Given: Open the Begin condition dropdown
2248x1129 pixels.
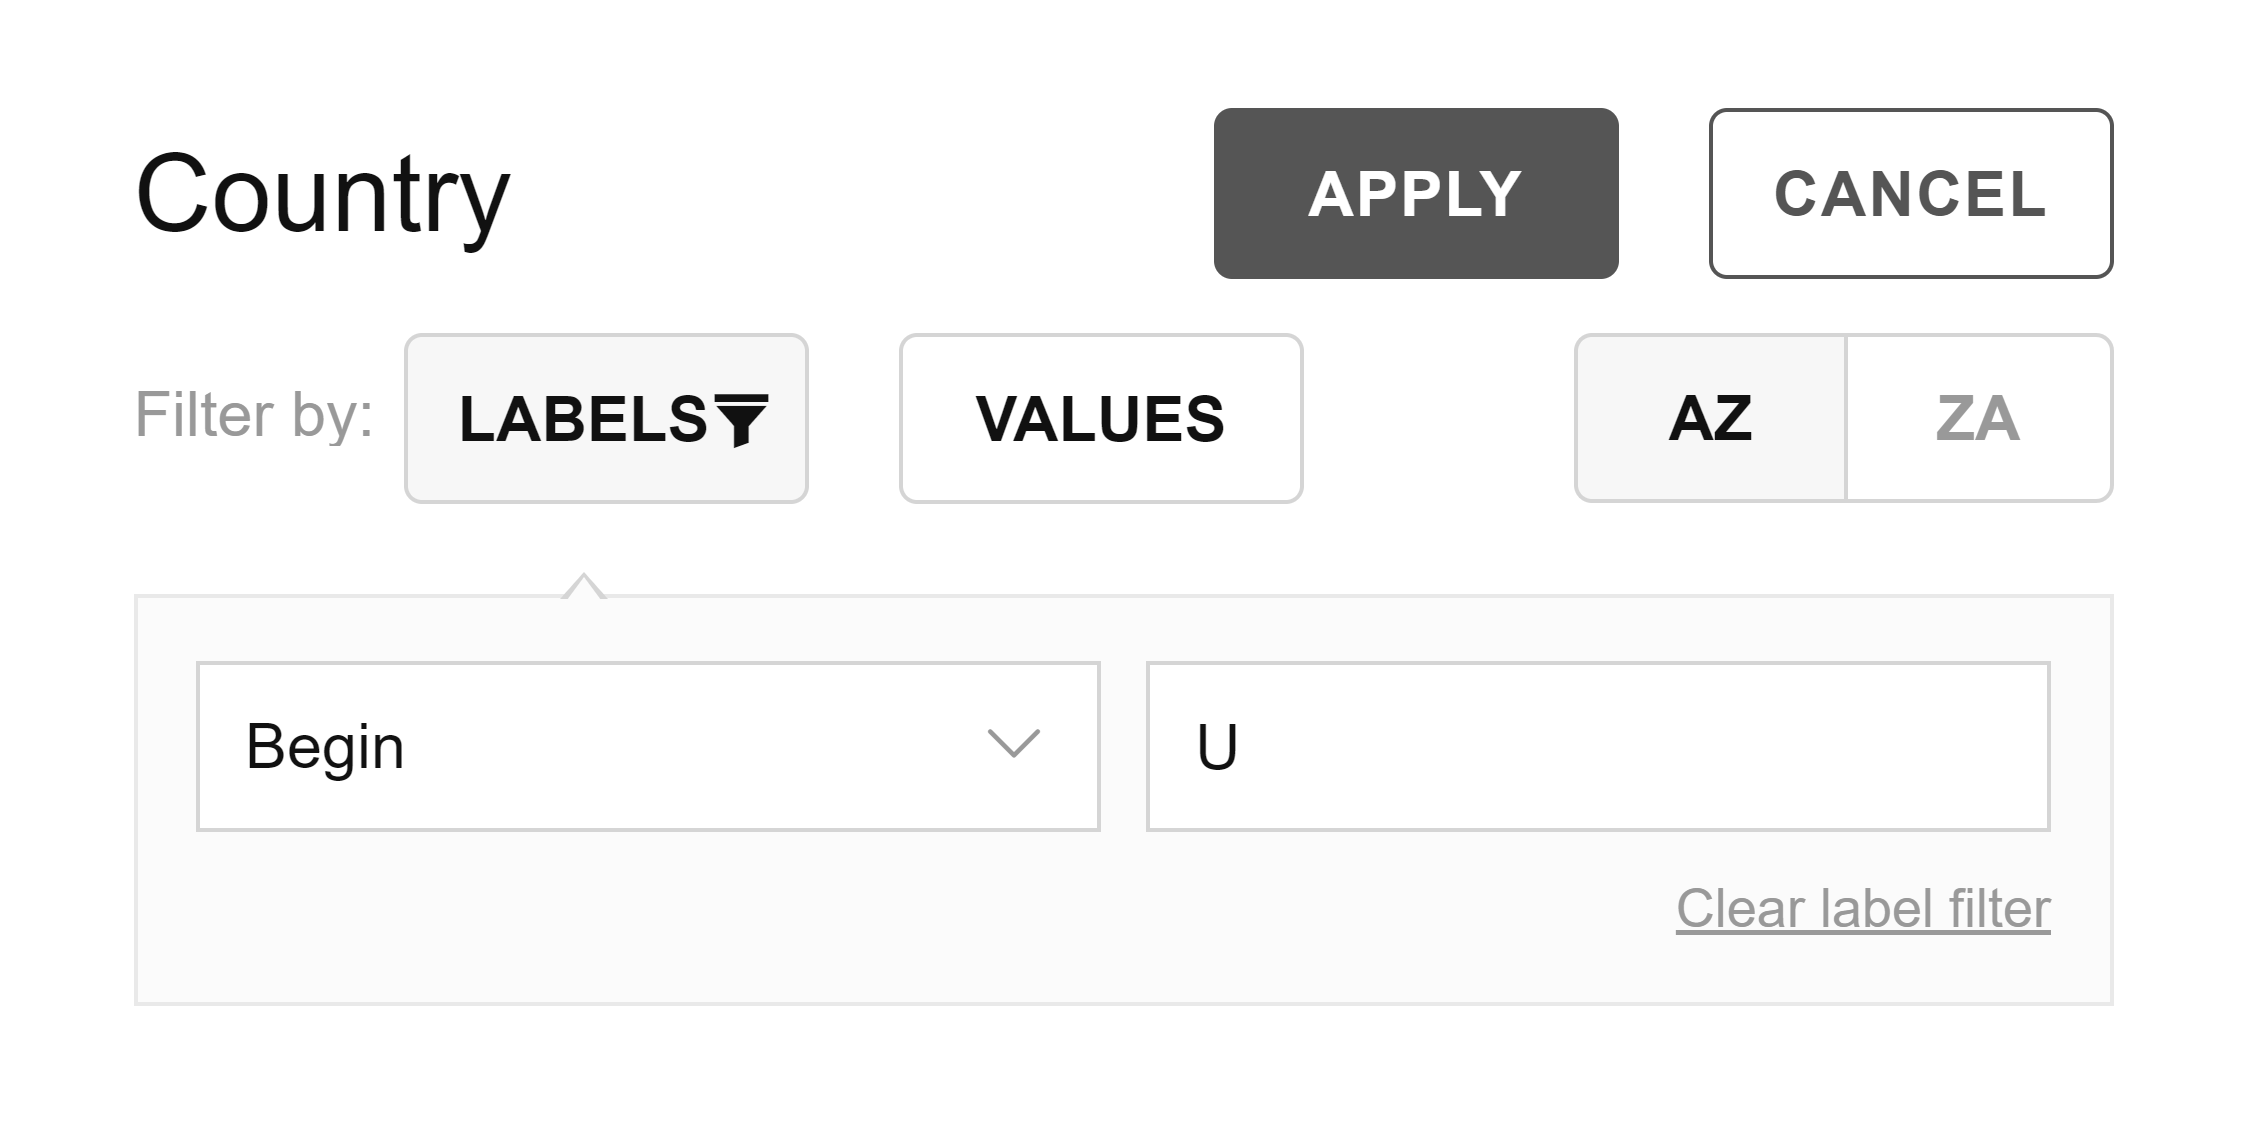Looking at the screenshot, I should coord(648,746).
